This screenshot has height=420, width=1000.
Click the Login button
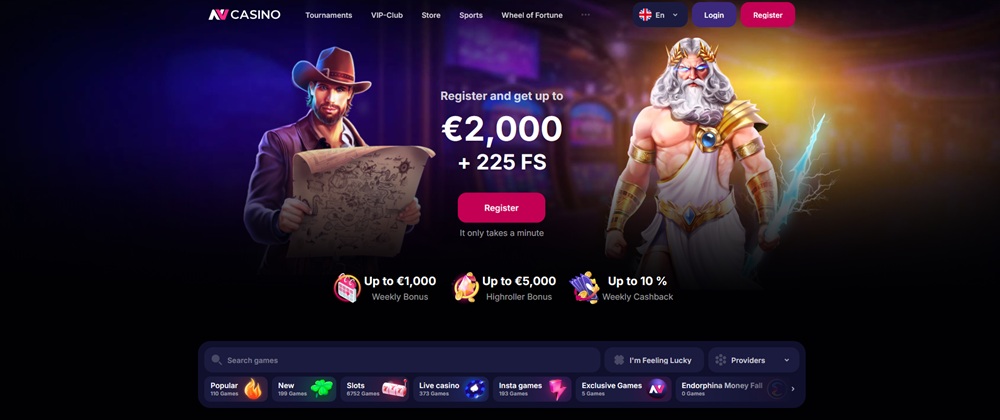tap(714, 15)
